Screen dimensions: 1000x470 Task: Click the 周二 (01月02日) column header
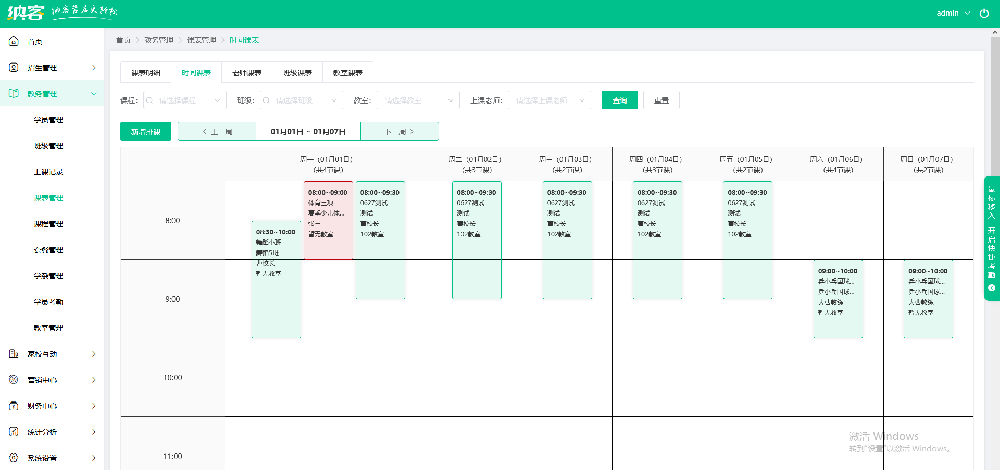click(476, 164)
